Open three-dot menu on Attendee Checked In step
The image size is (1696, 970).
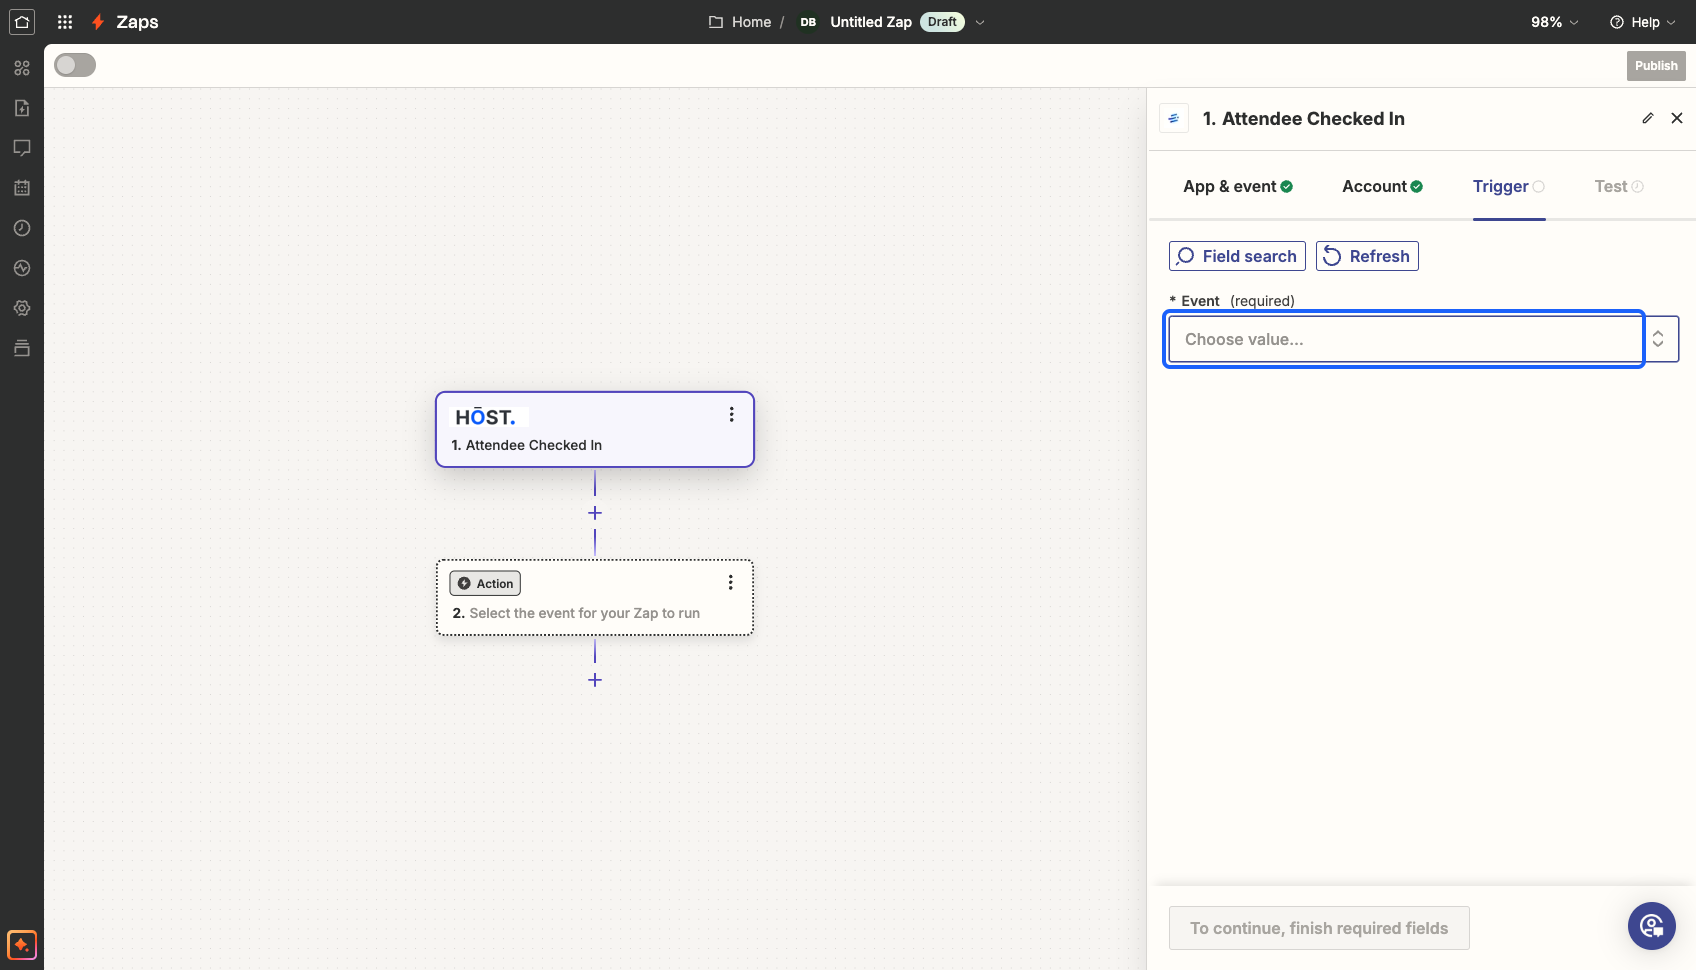coord(732,414)
